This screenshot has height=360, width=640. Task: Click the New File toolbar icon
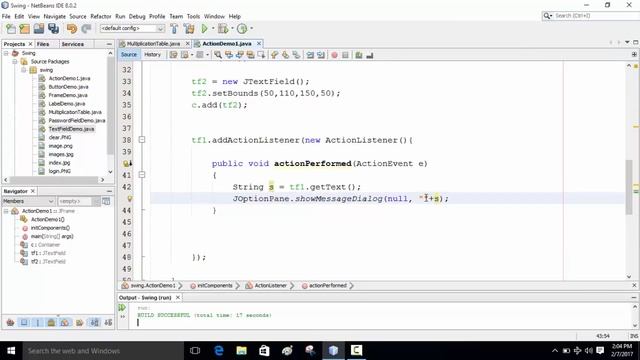(11, 29)
